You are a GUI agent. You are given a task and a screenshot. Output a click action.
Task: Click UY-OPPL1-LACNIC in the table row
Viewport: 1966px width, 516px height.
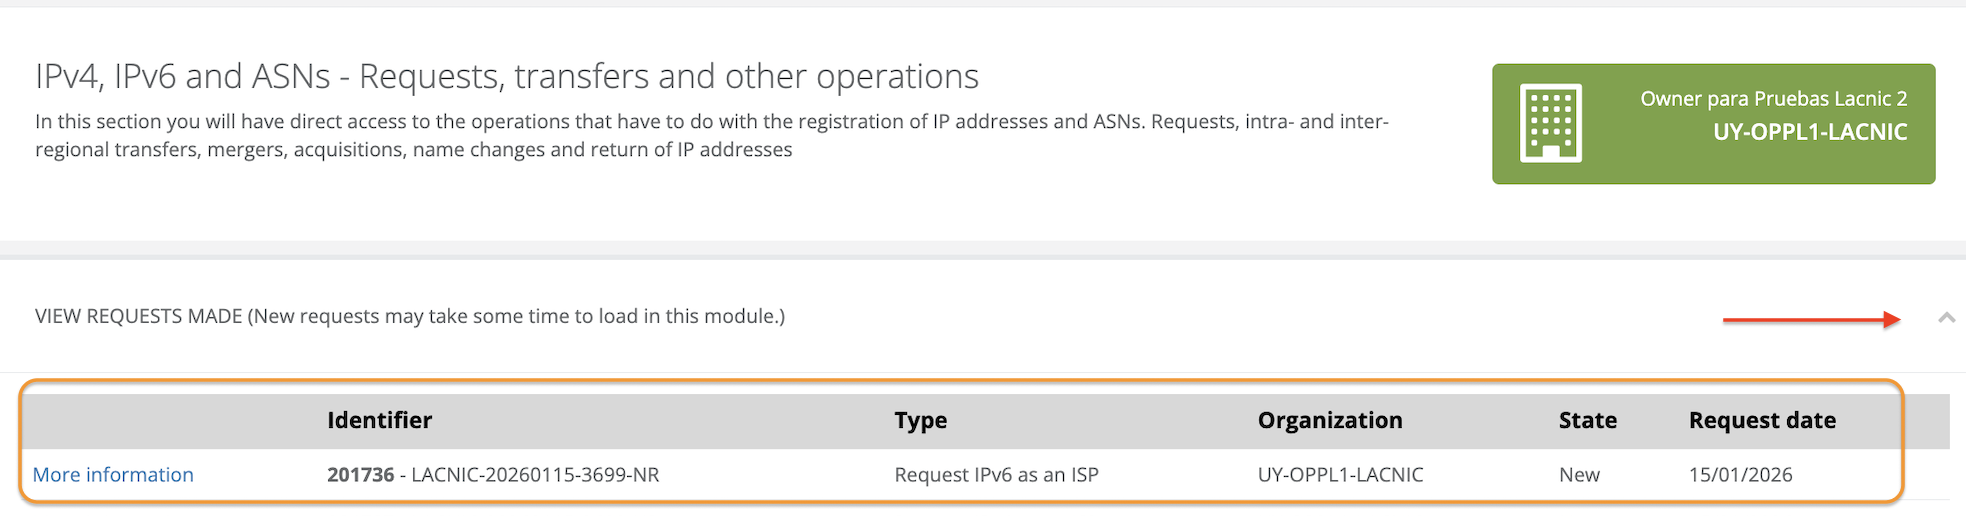[1340, 475]
